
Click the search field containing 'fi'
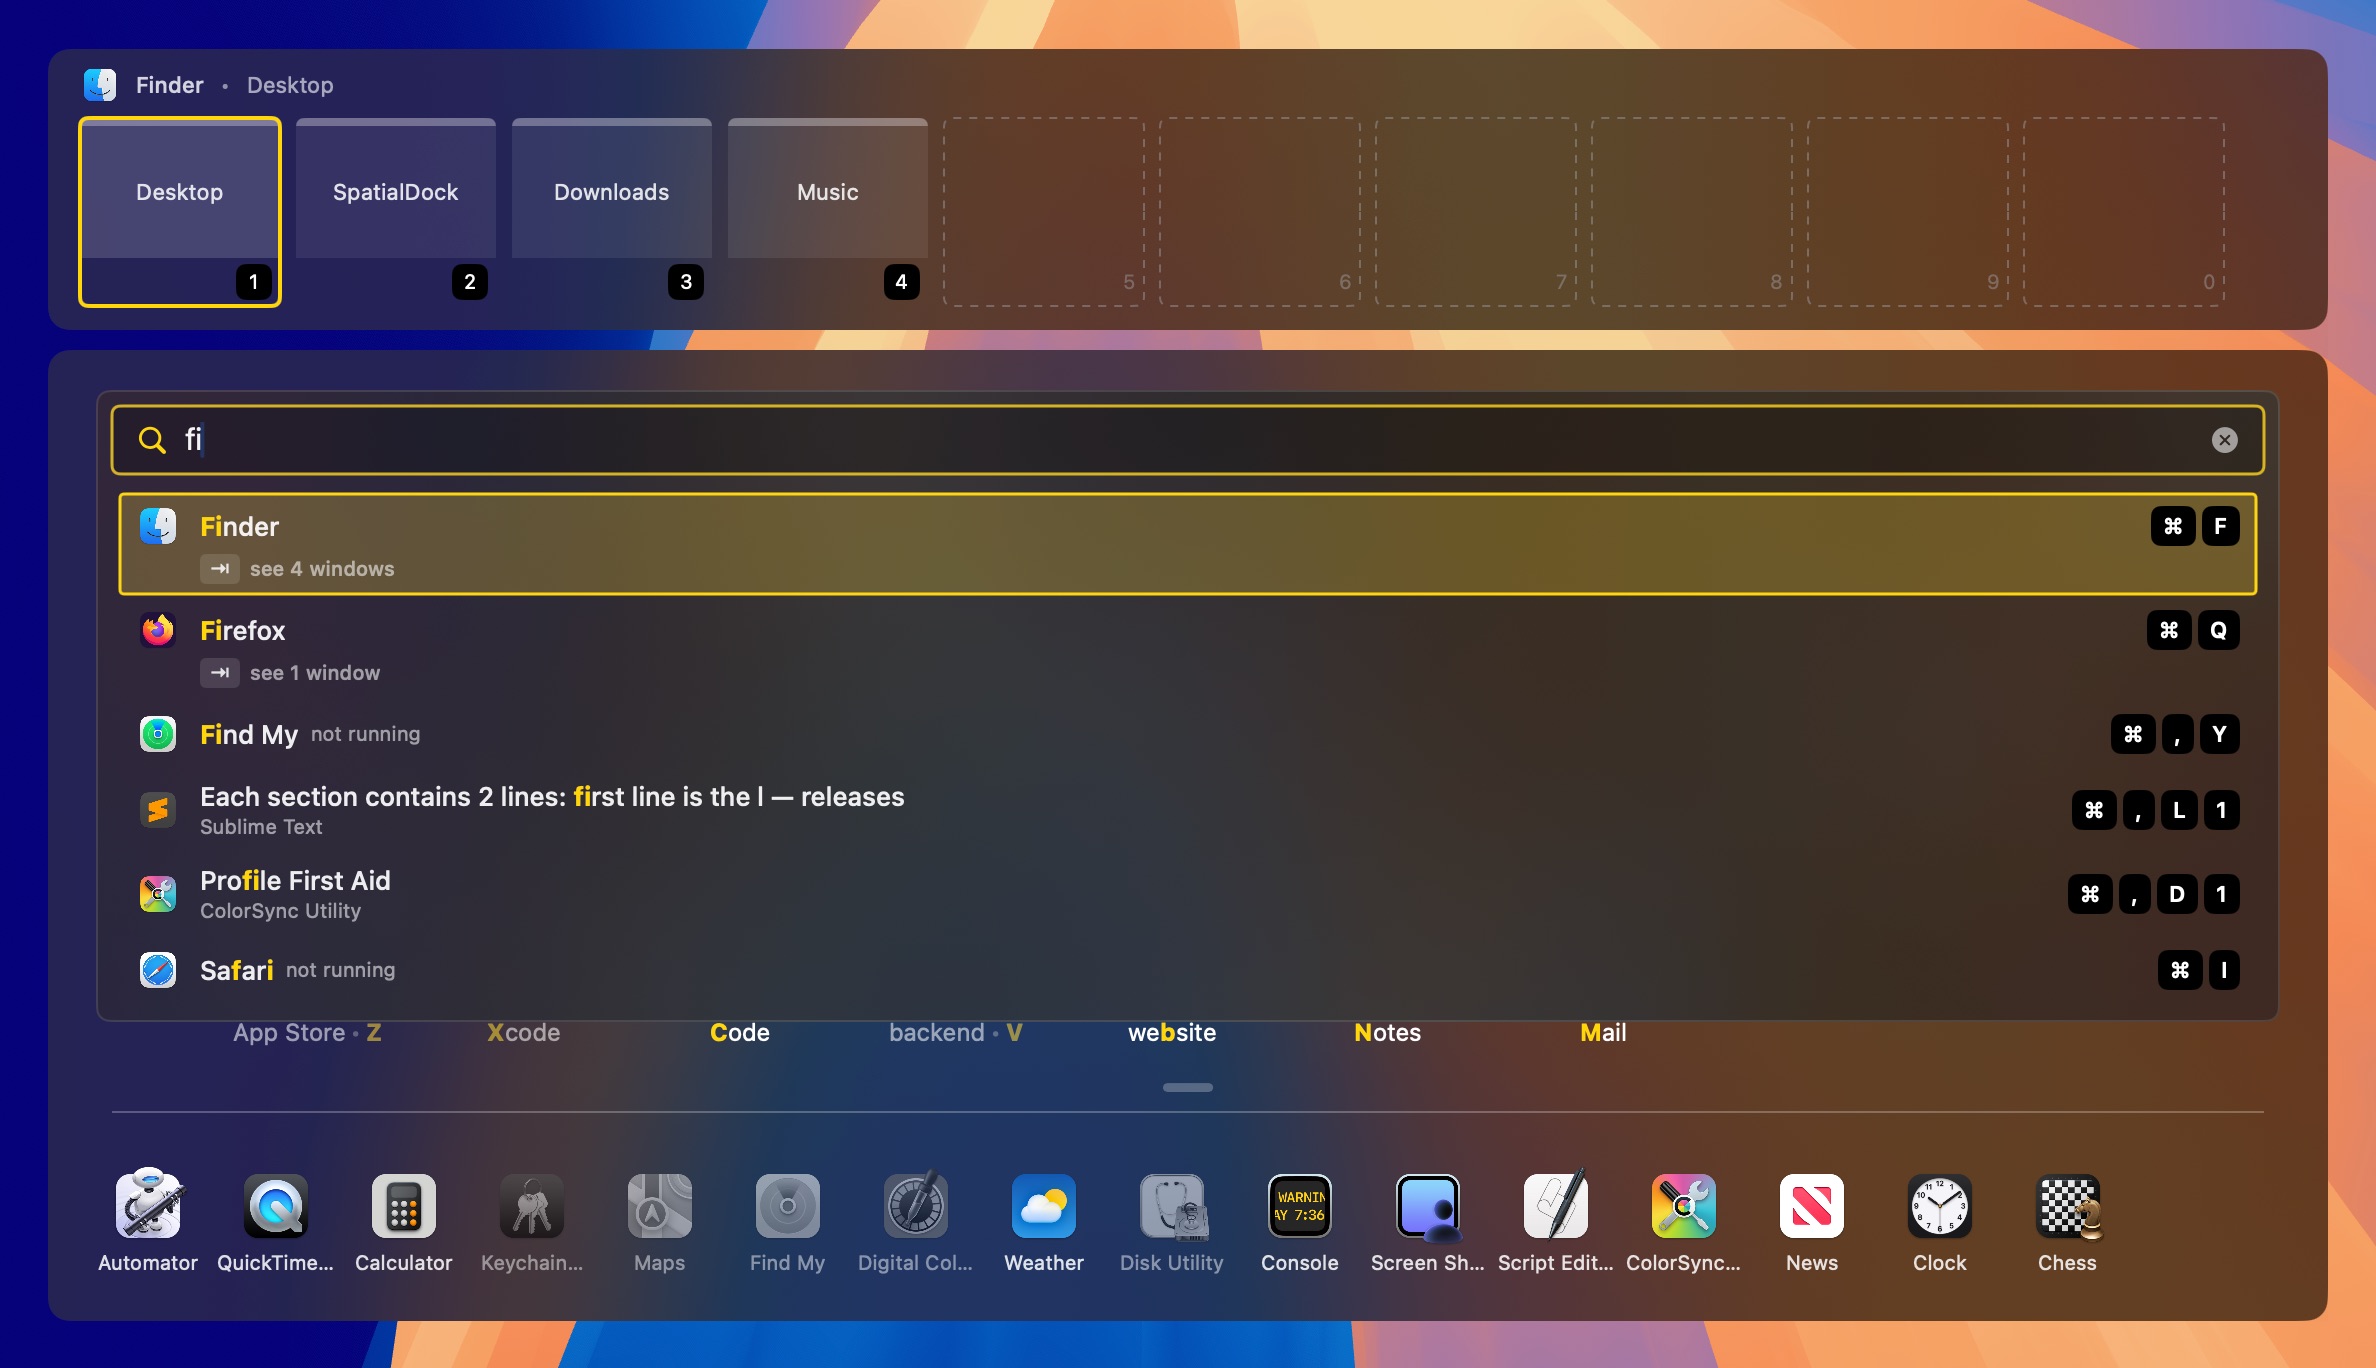[x=1188, y=440]
